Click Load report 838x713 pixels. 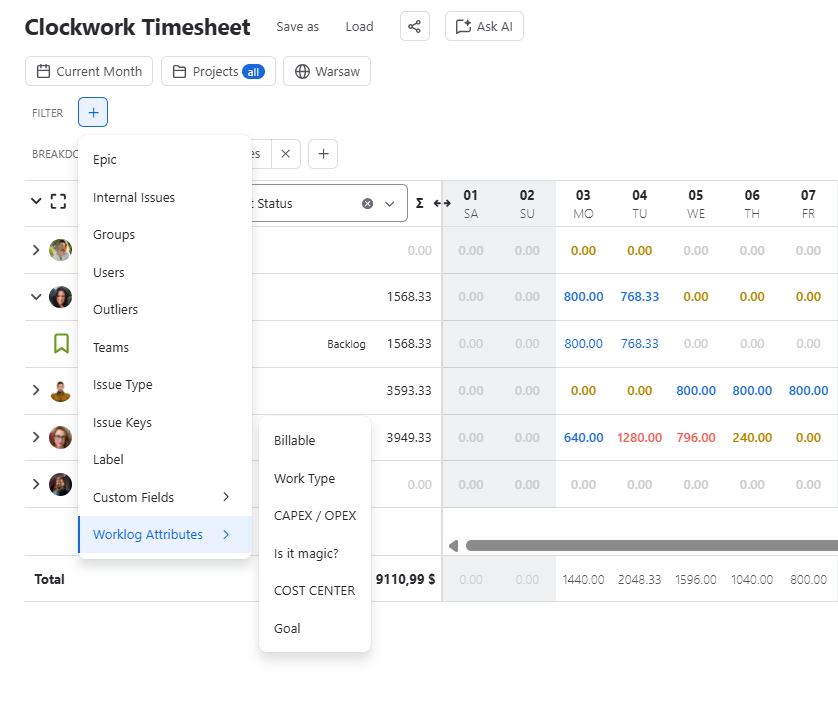click(x=359, y=27)
